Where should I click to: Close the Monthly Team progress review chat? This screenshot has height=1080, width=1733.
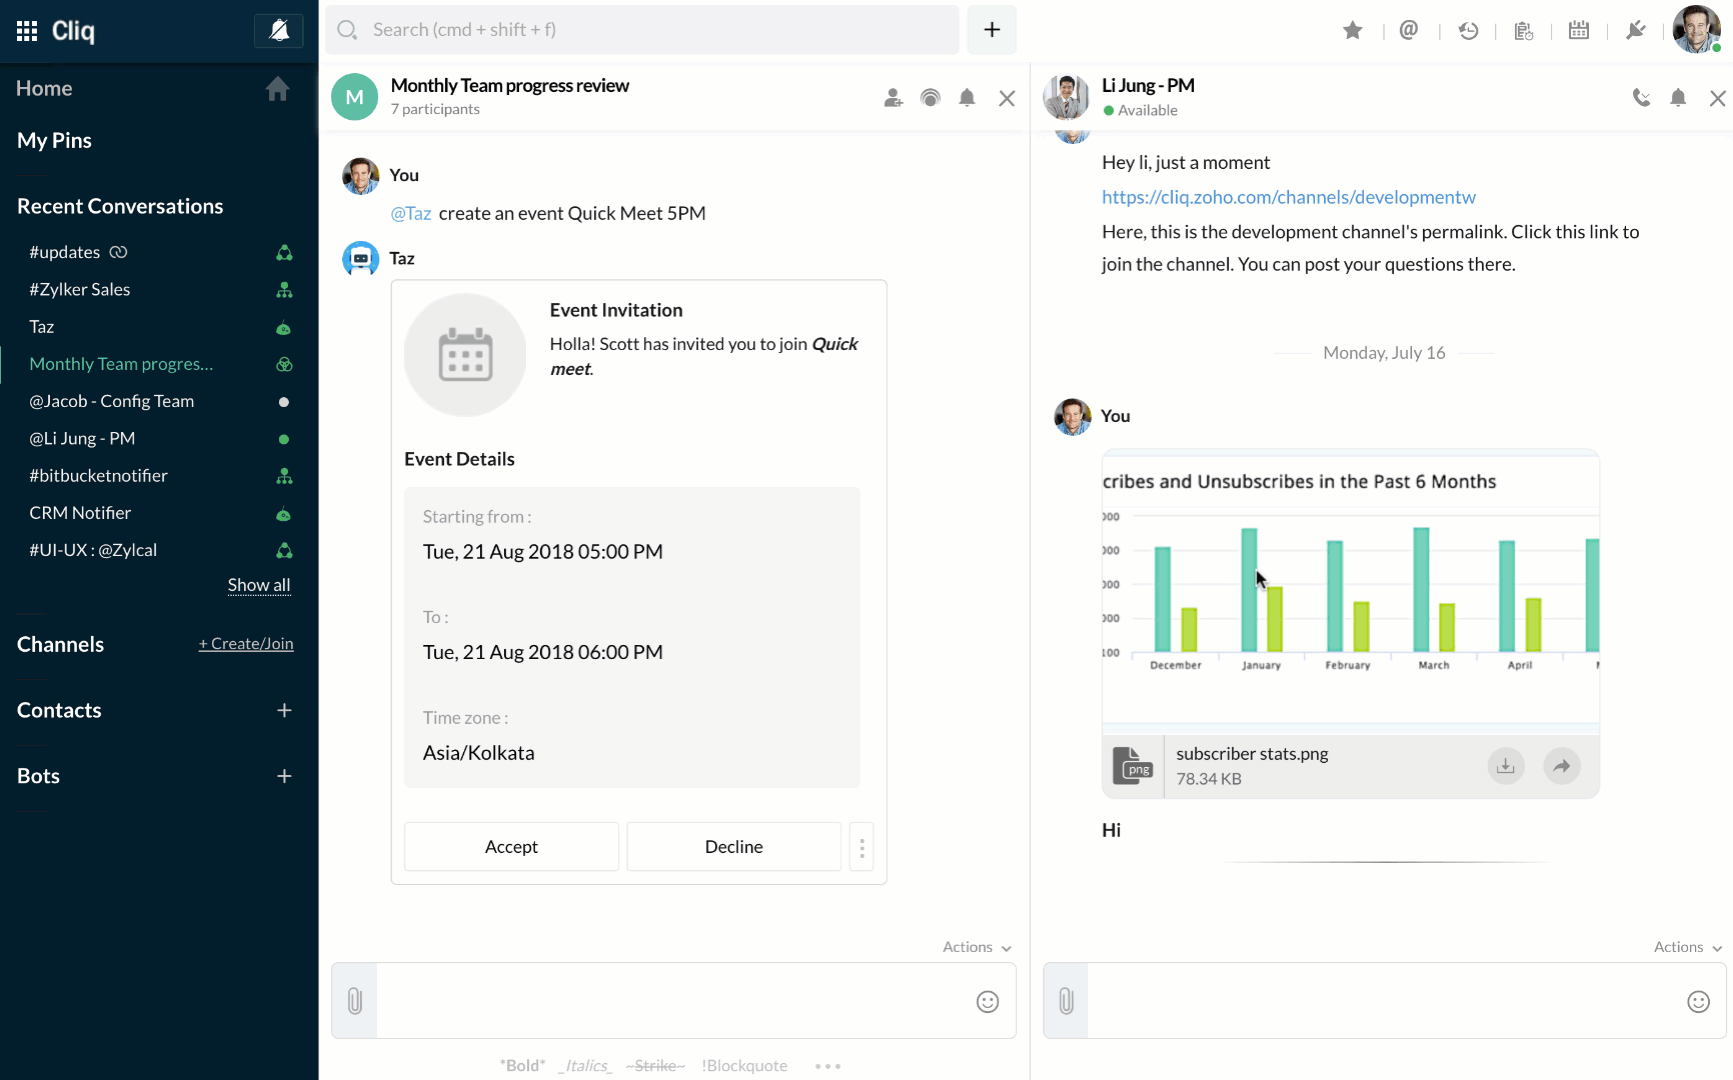pos(1007,98)
